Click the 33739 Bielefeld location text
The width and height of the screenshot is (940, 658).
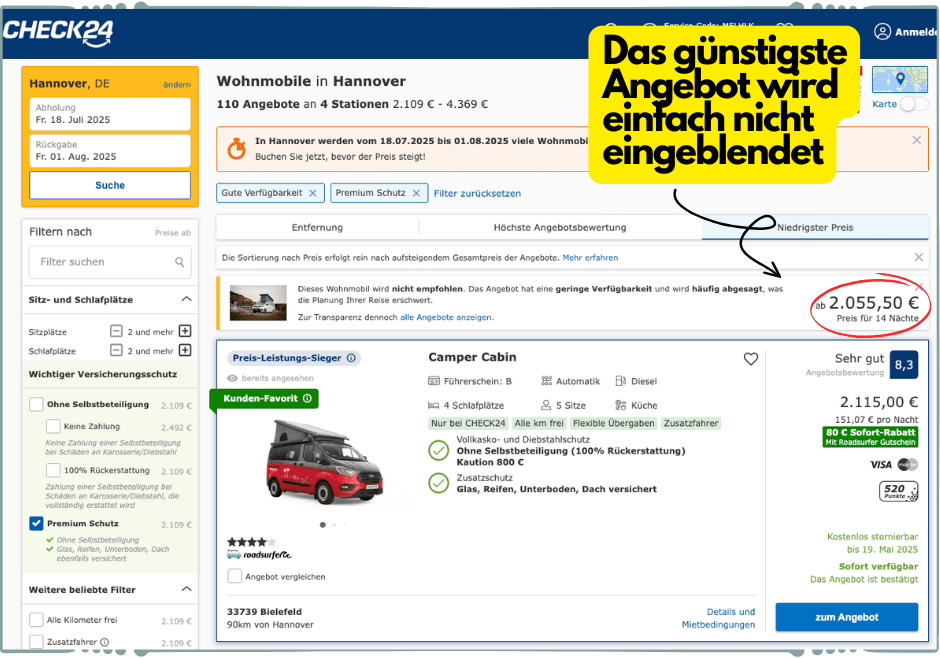(264, 612)
